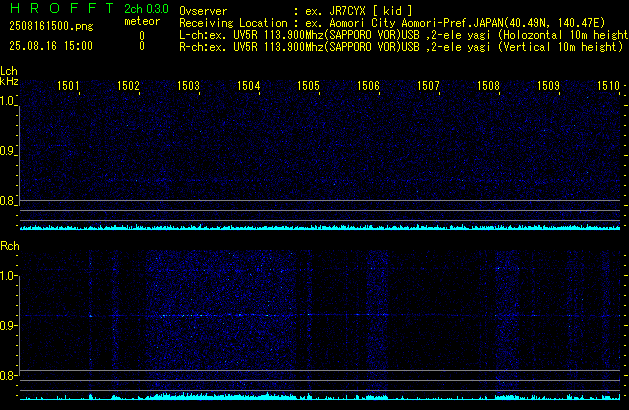Click the 1510 time marker
629x410 pixels.
point(608,86)
